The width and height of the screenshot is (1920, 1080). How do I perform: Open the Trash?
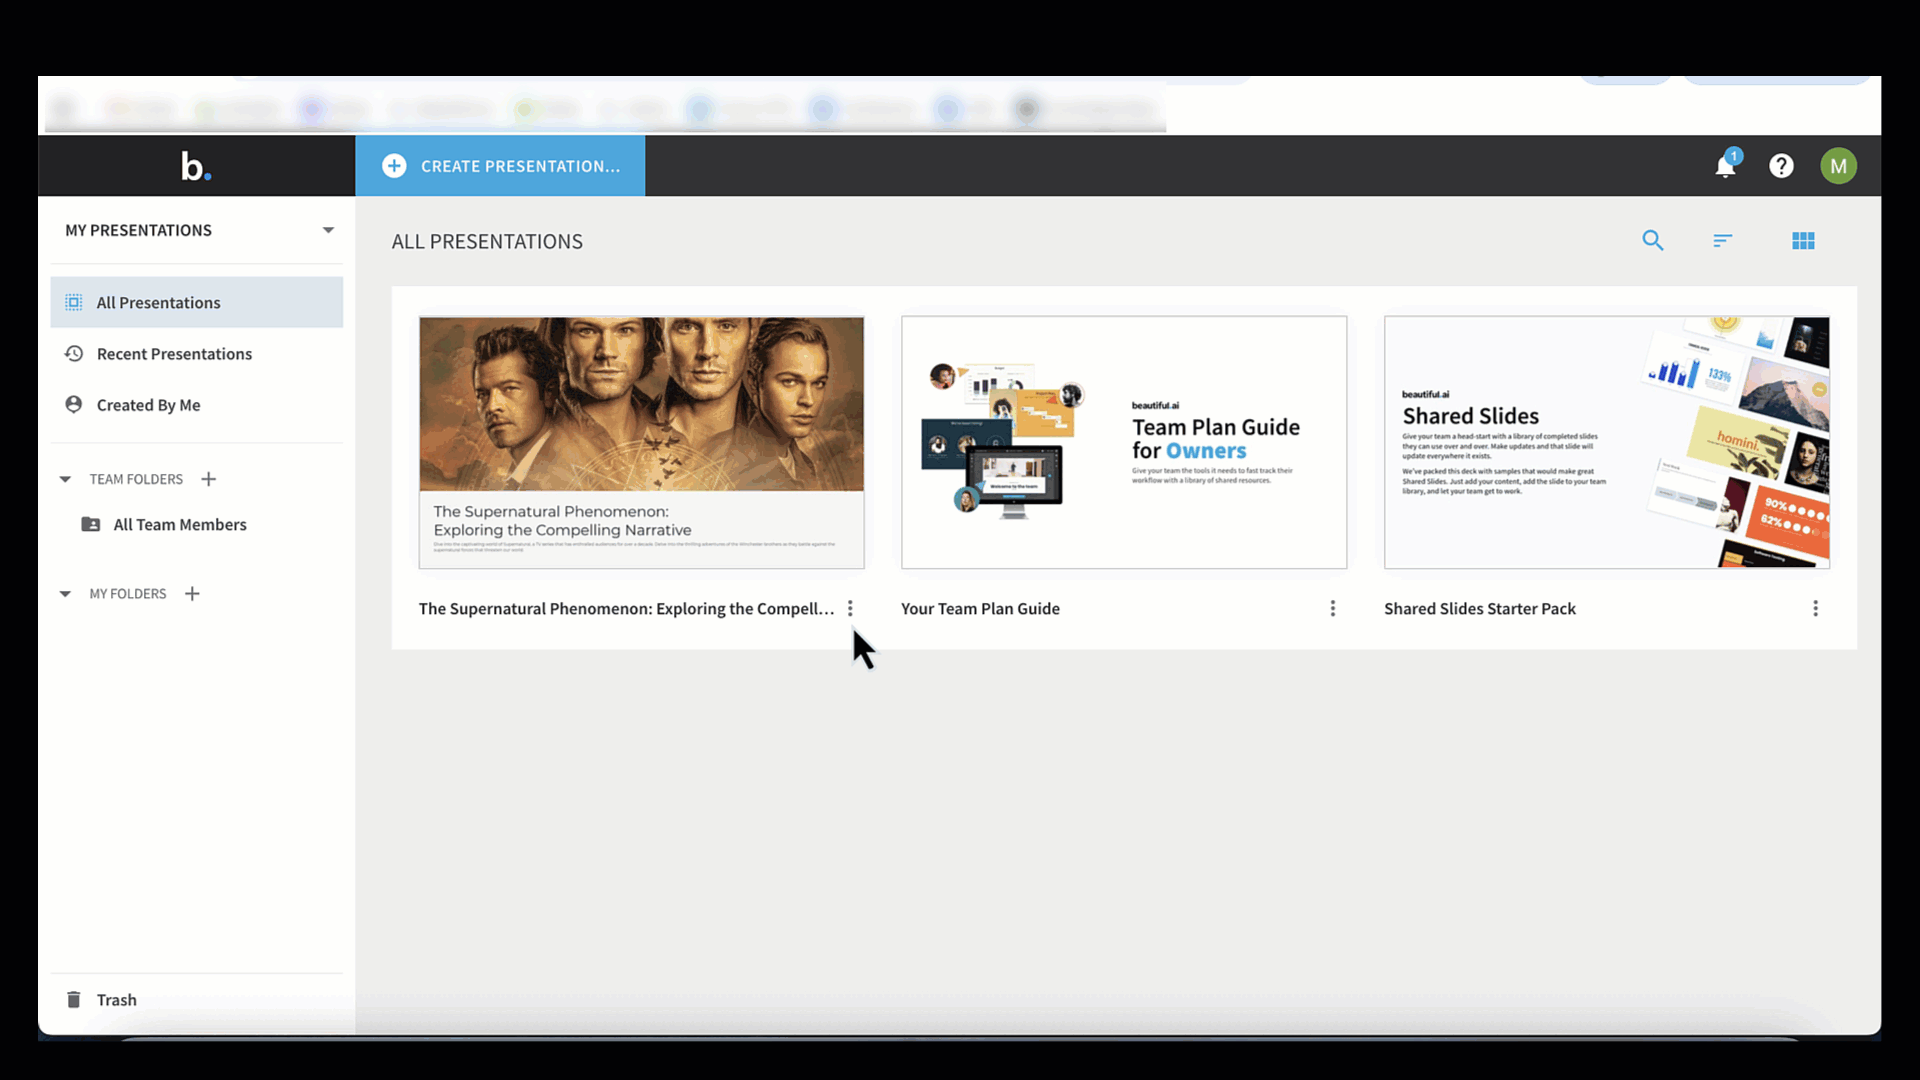coord(116,1000)
